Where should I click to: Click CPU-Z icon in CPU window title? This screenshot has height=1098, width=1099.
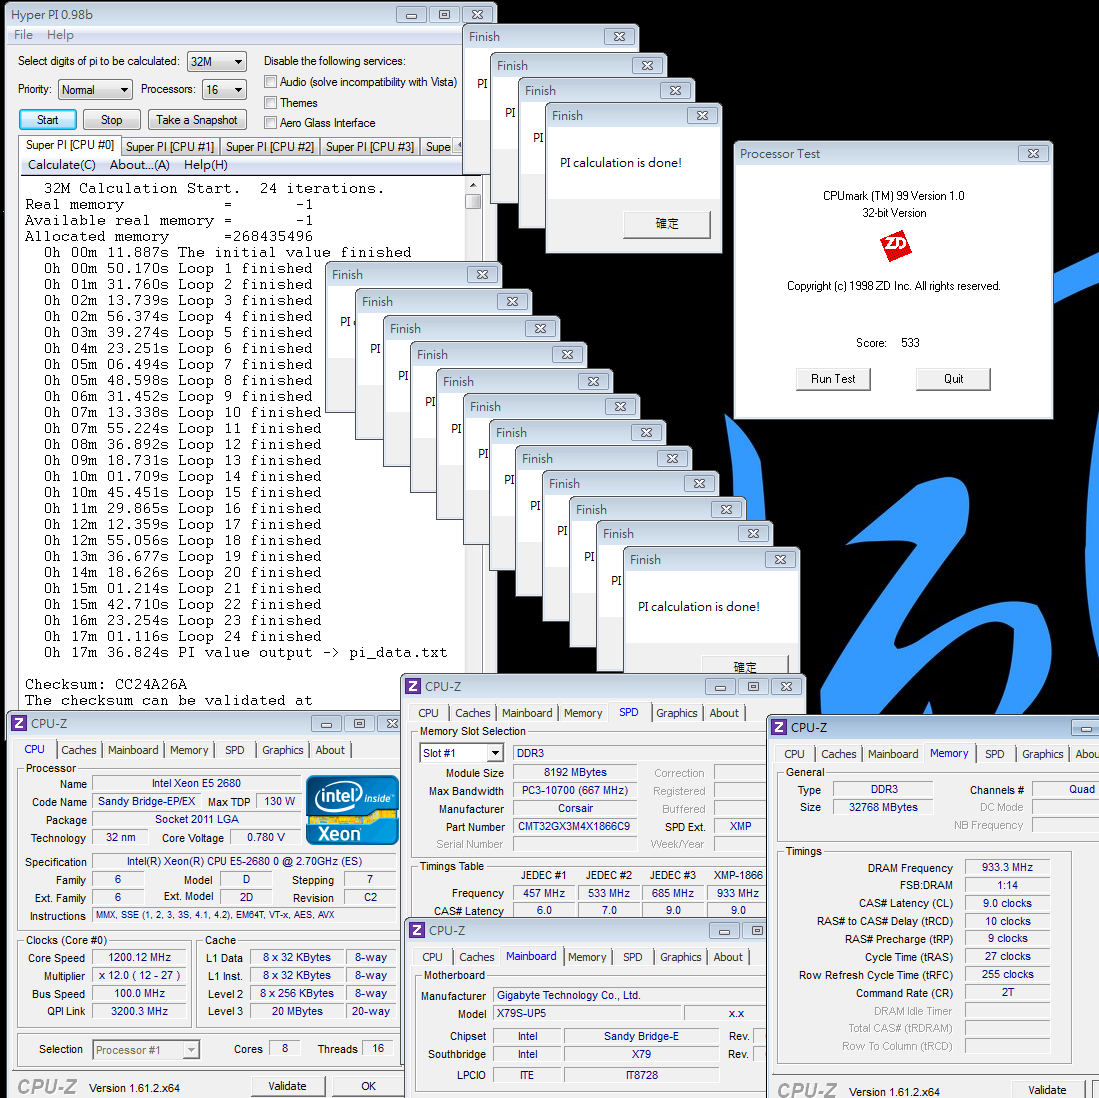tap(20, 723)
